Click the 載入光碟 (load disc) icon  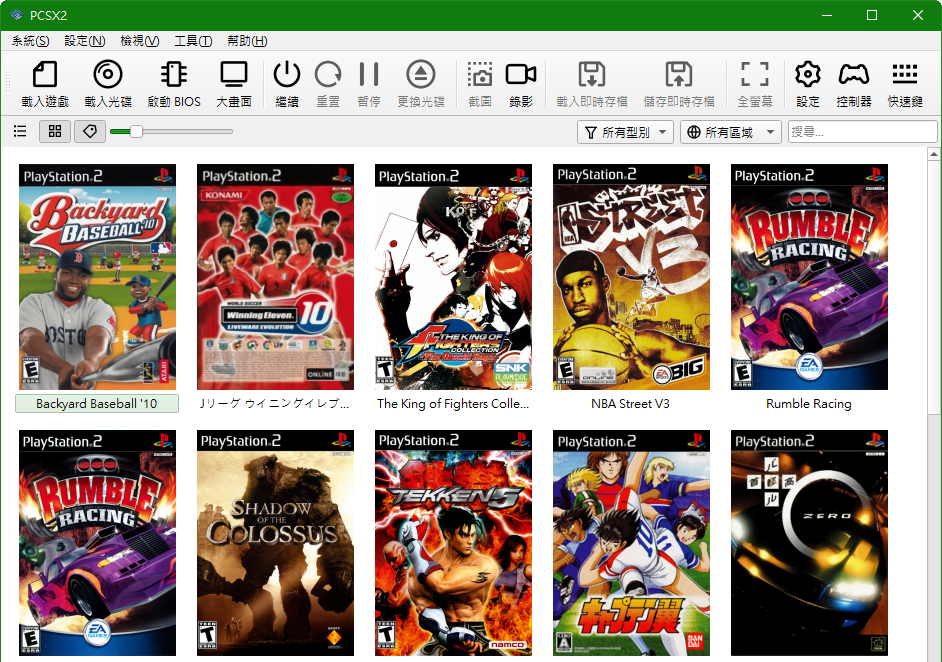108,74
